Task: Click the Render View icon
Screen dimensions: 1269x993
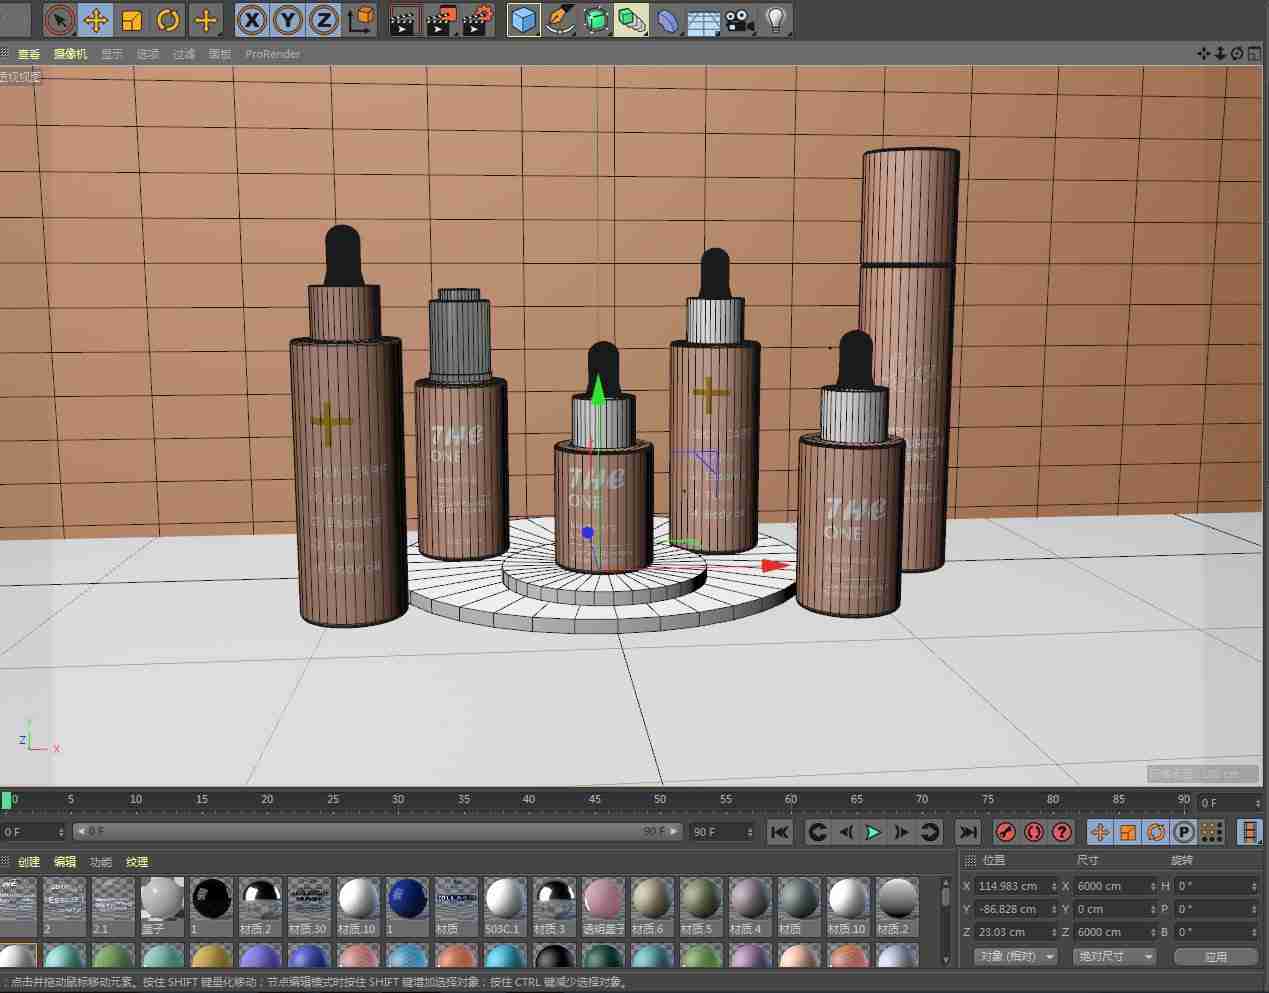Action: point(404,19)
